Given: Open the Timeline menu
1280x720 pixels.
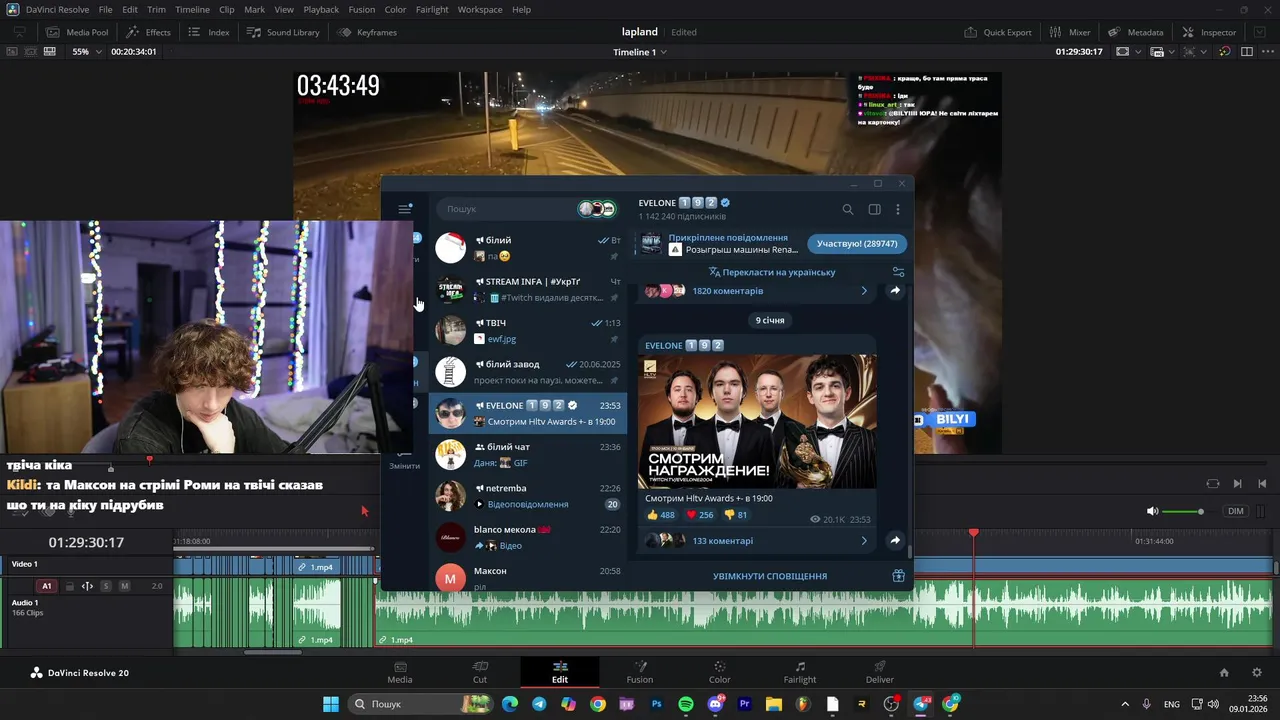Looking at the screenshot, I should click(192, 9).
